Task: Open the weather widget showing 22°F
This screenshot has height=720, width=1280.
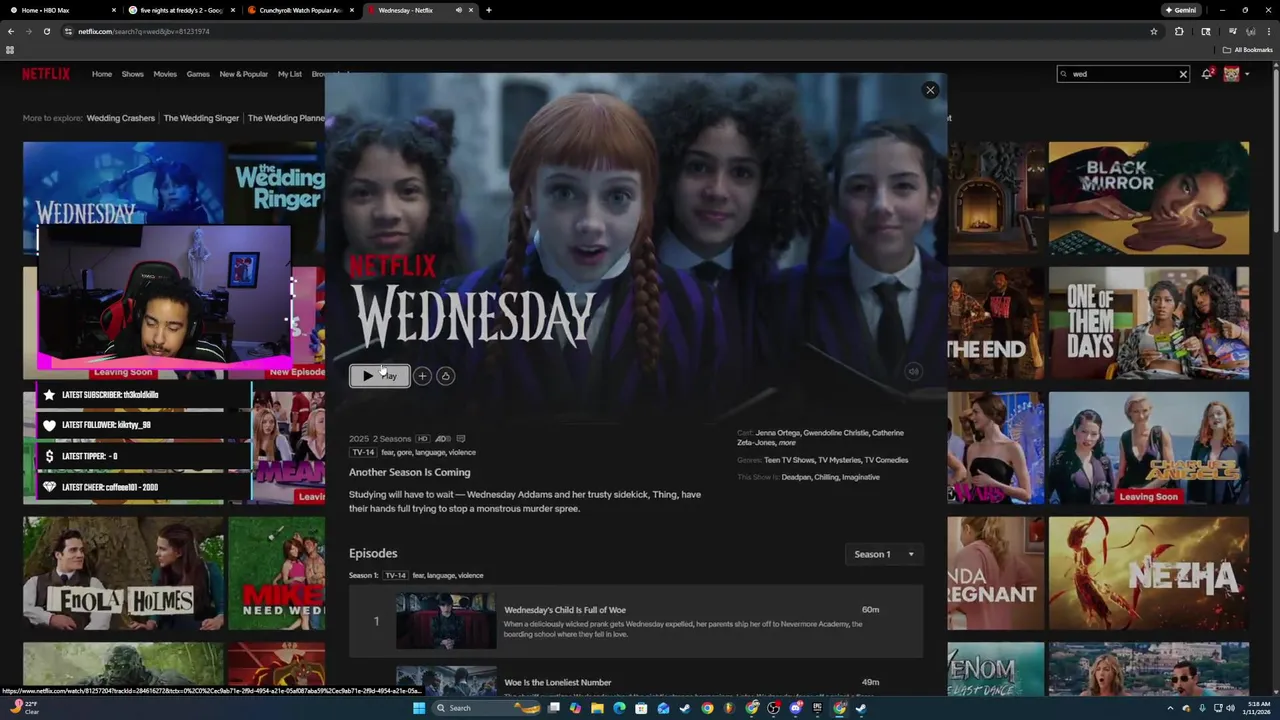Action: (22, 708)
